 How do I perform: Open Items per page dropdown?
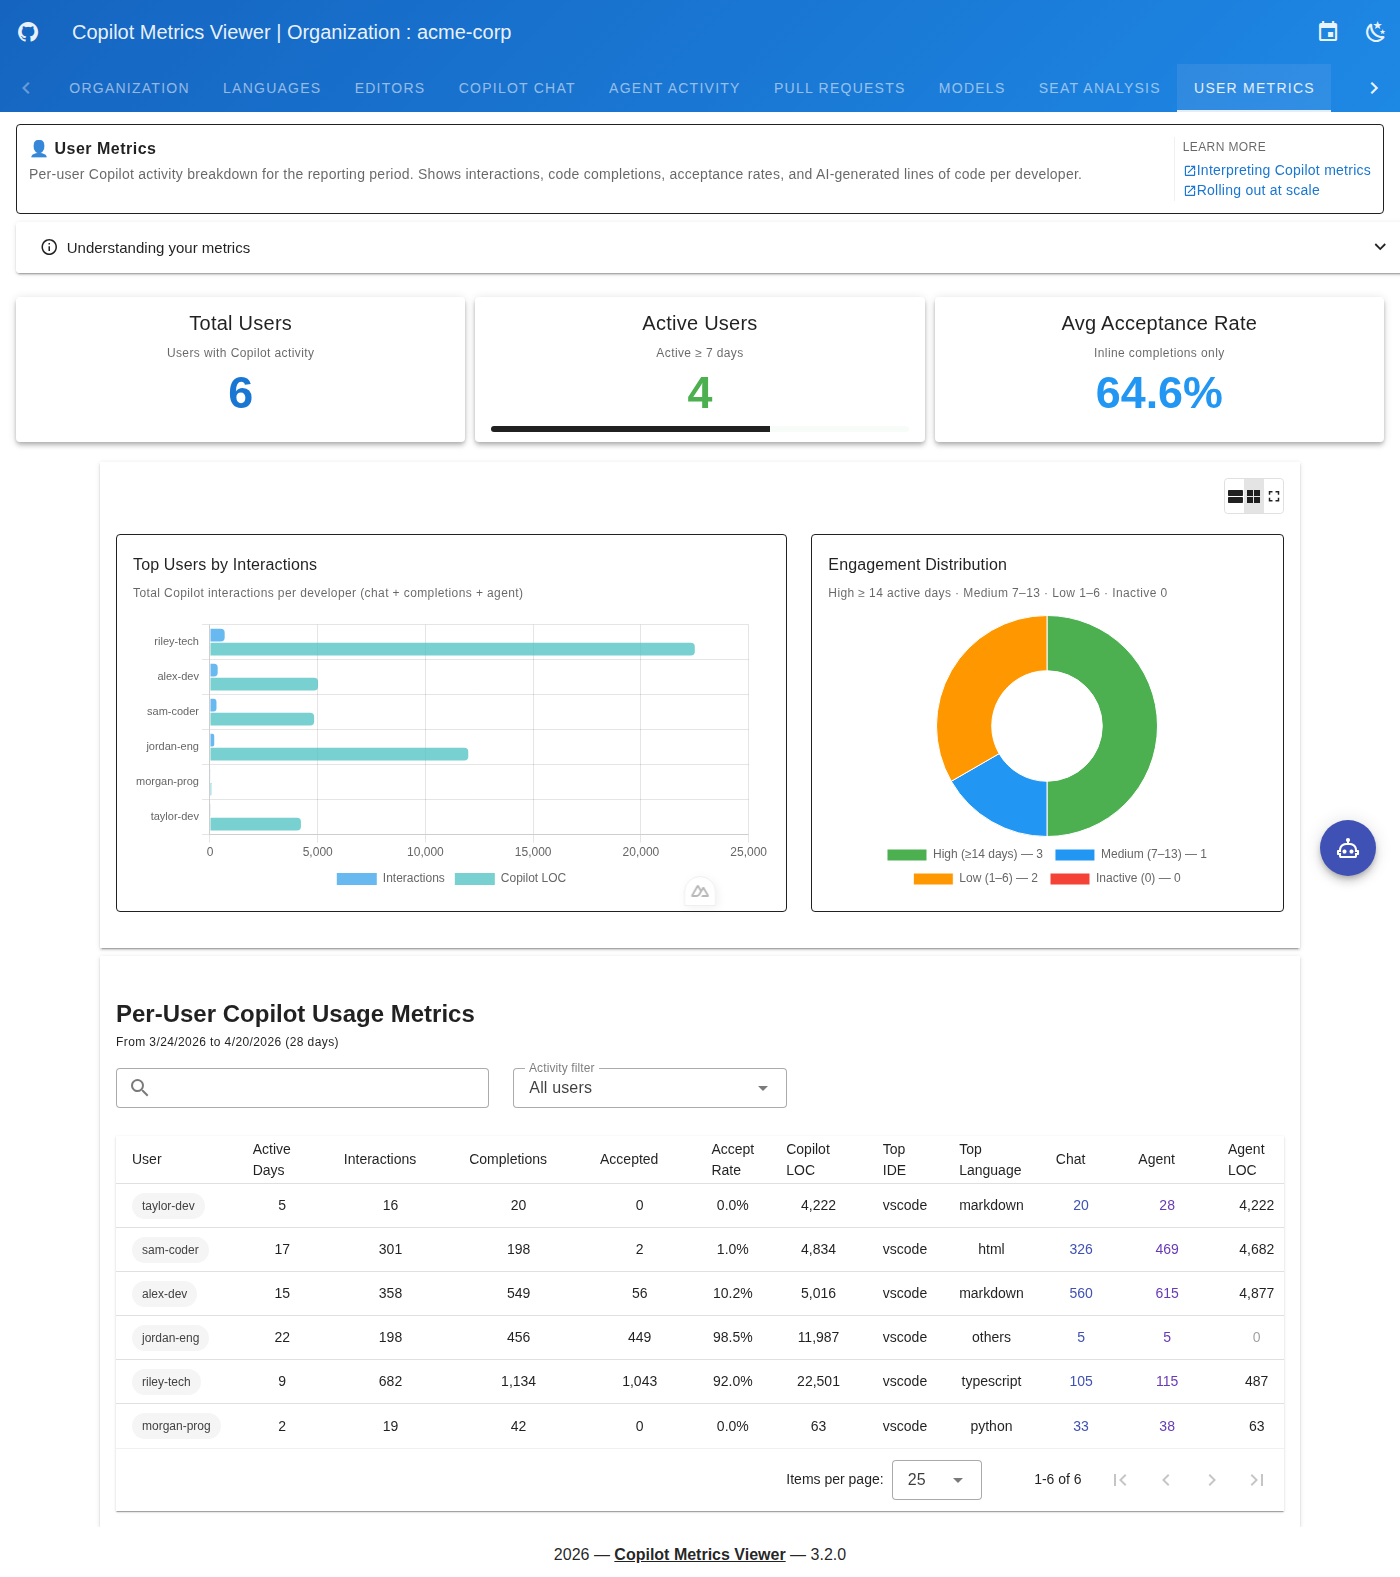(x=937, y=1480)
